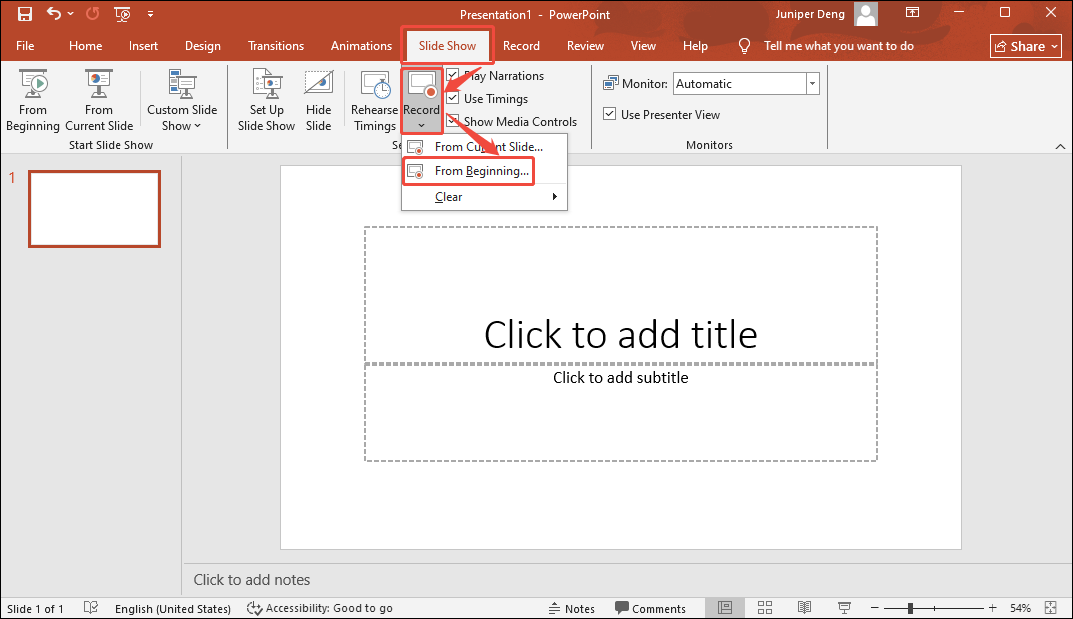Click Set Up Slide Show
This screenshot has height=619, width=1073.
pyautogui.click(x=266, y=99)
